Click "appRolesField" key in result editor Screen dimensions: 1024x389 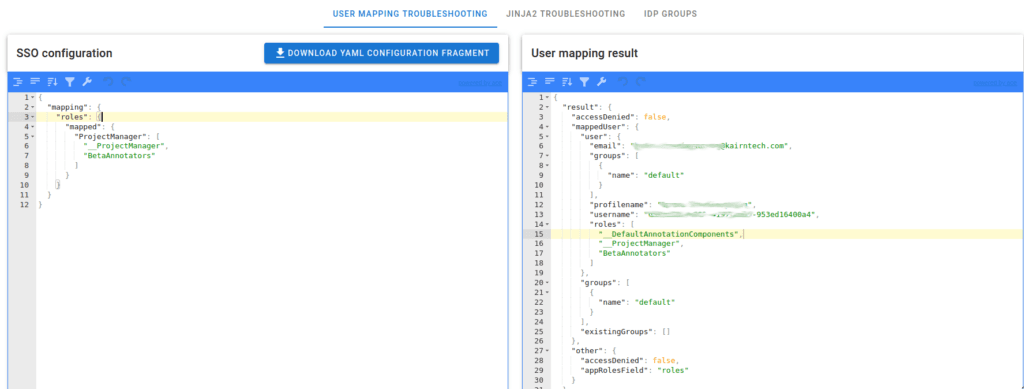point(615,370)
